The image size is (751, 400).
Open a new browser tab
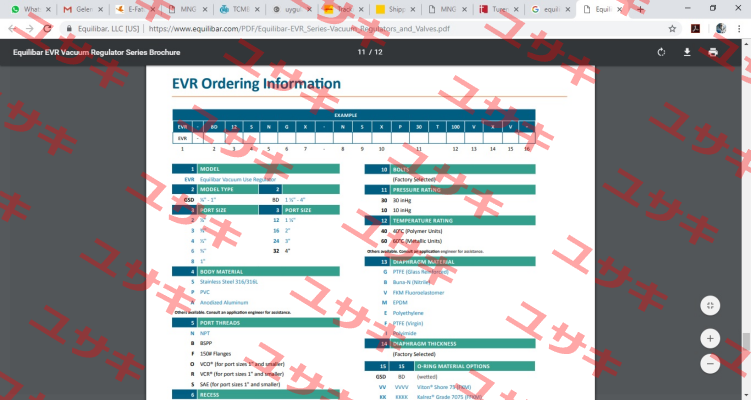click(640, 9)
